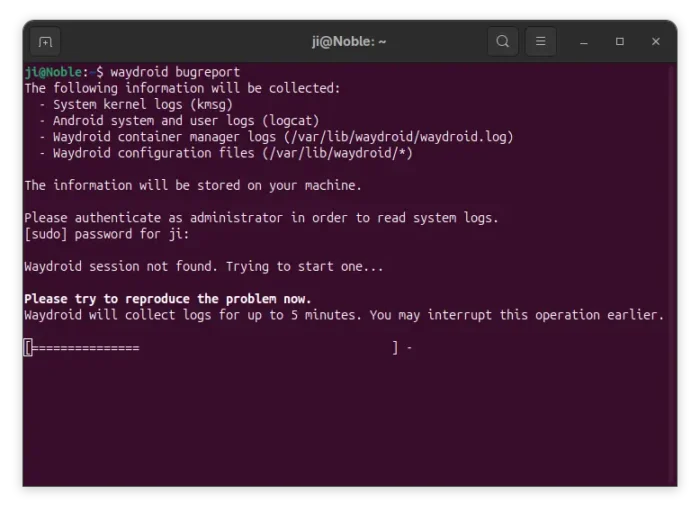Image resolution: width=700 pixels, height=512 pixels.
Task: Close the terminal window
Action: 656,42
